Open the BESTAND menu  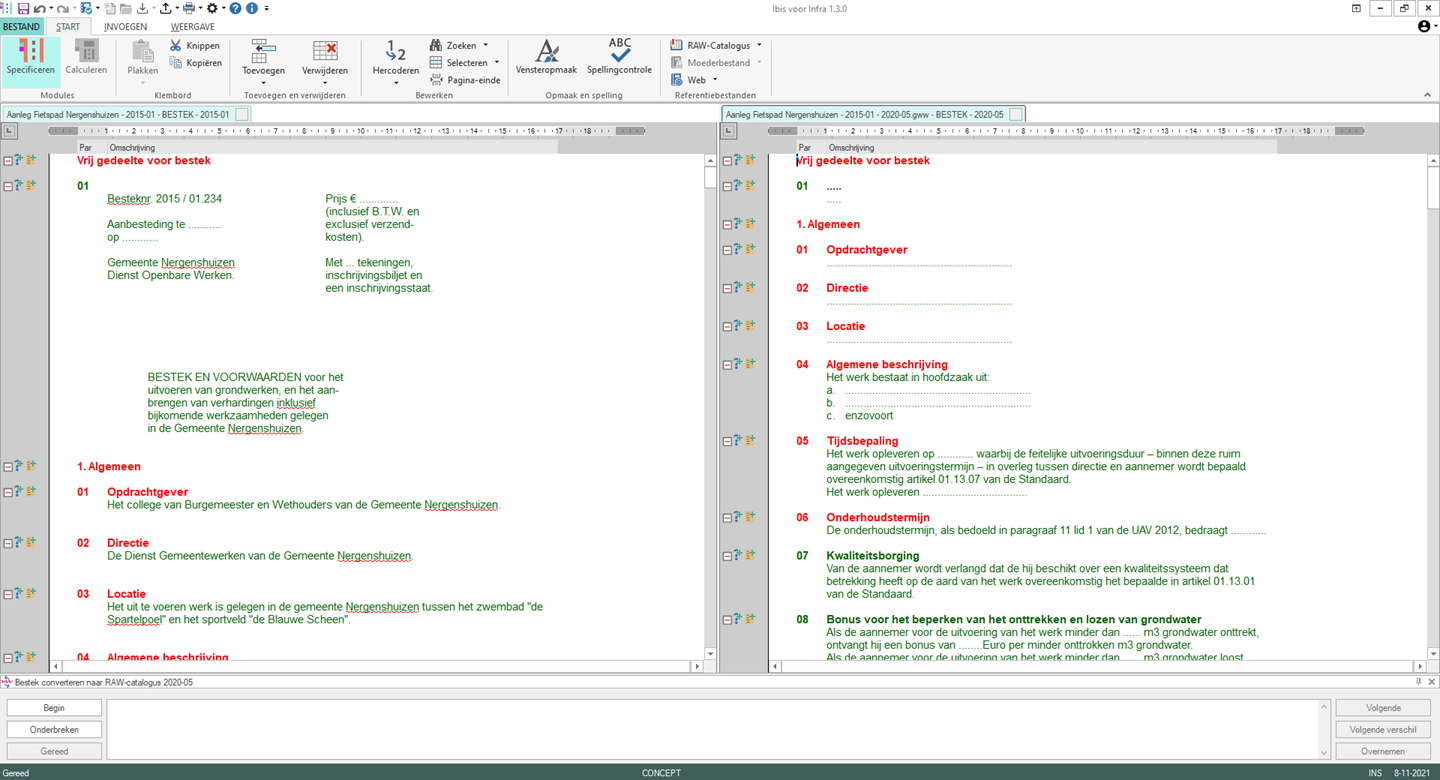[22, 27]
